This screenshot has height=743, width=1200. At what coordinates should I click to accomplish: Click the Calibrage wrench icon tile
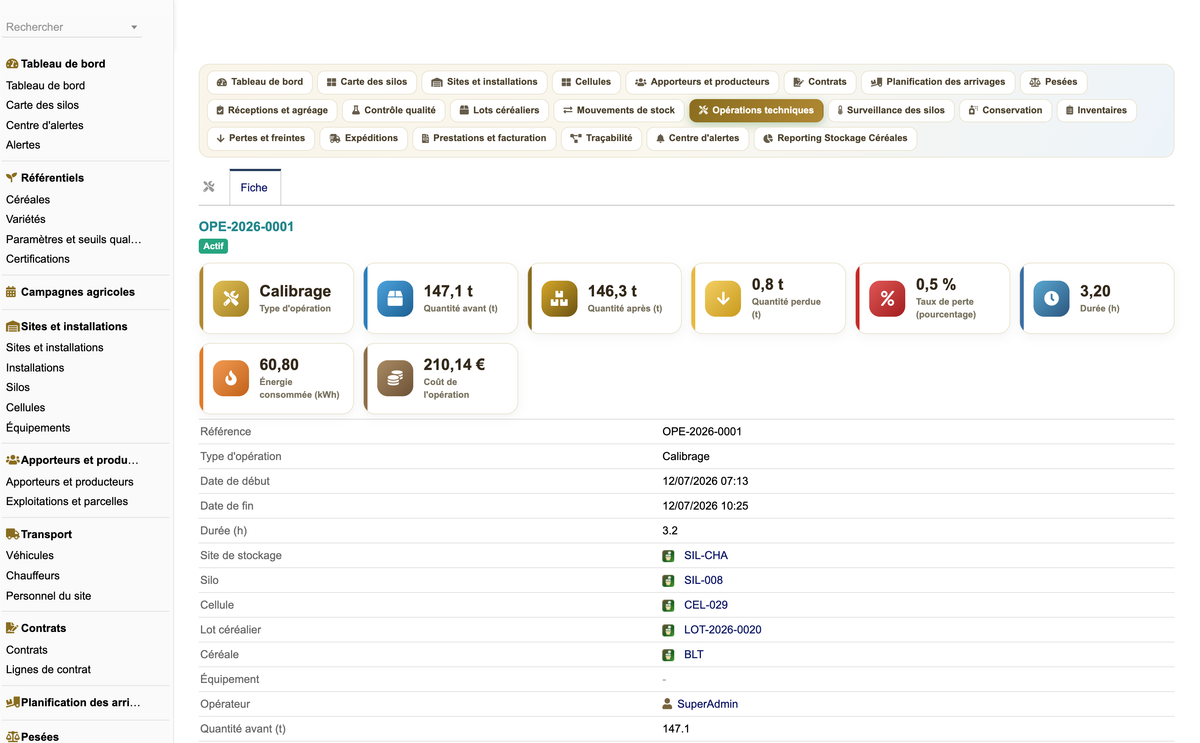click(x=231, y=299)
